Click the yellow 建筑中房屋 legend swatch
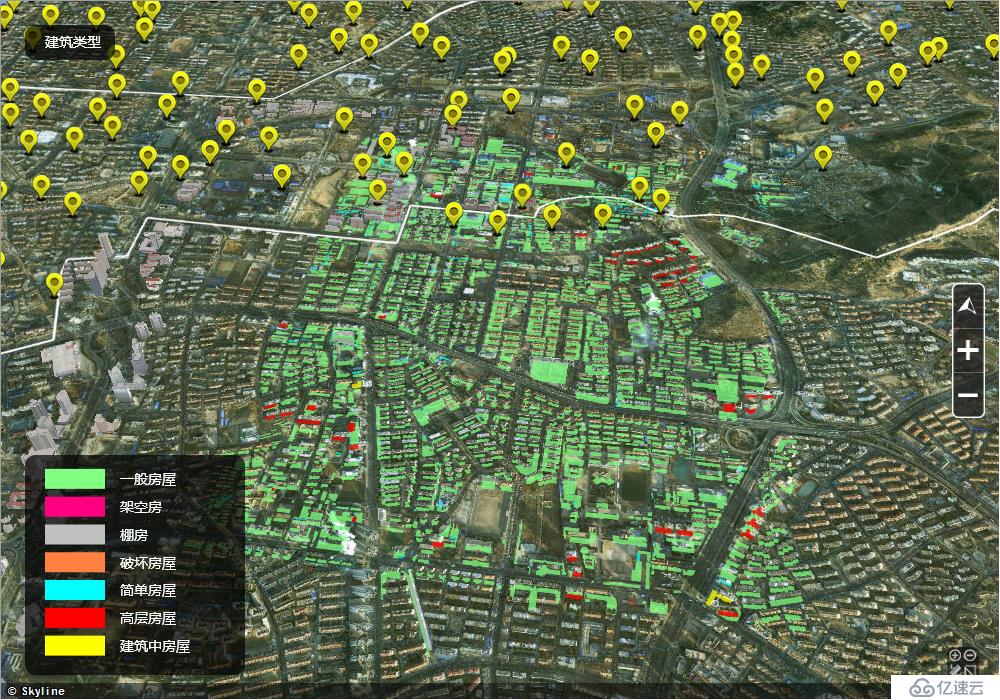Image resolution: width=1000 pixels, height=700 pixels. 75,646
